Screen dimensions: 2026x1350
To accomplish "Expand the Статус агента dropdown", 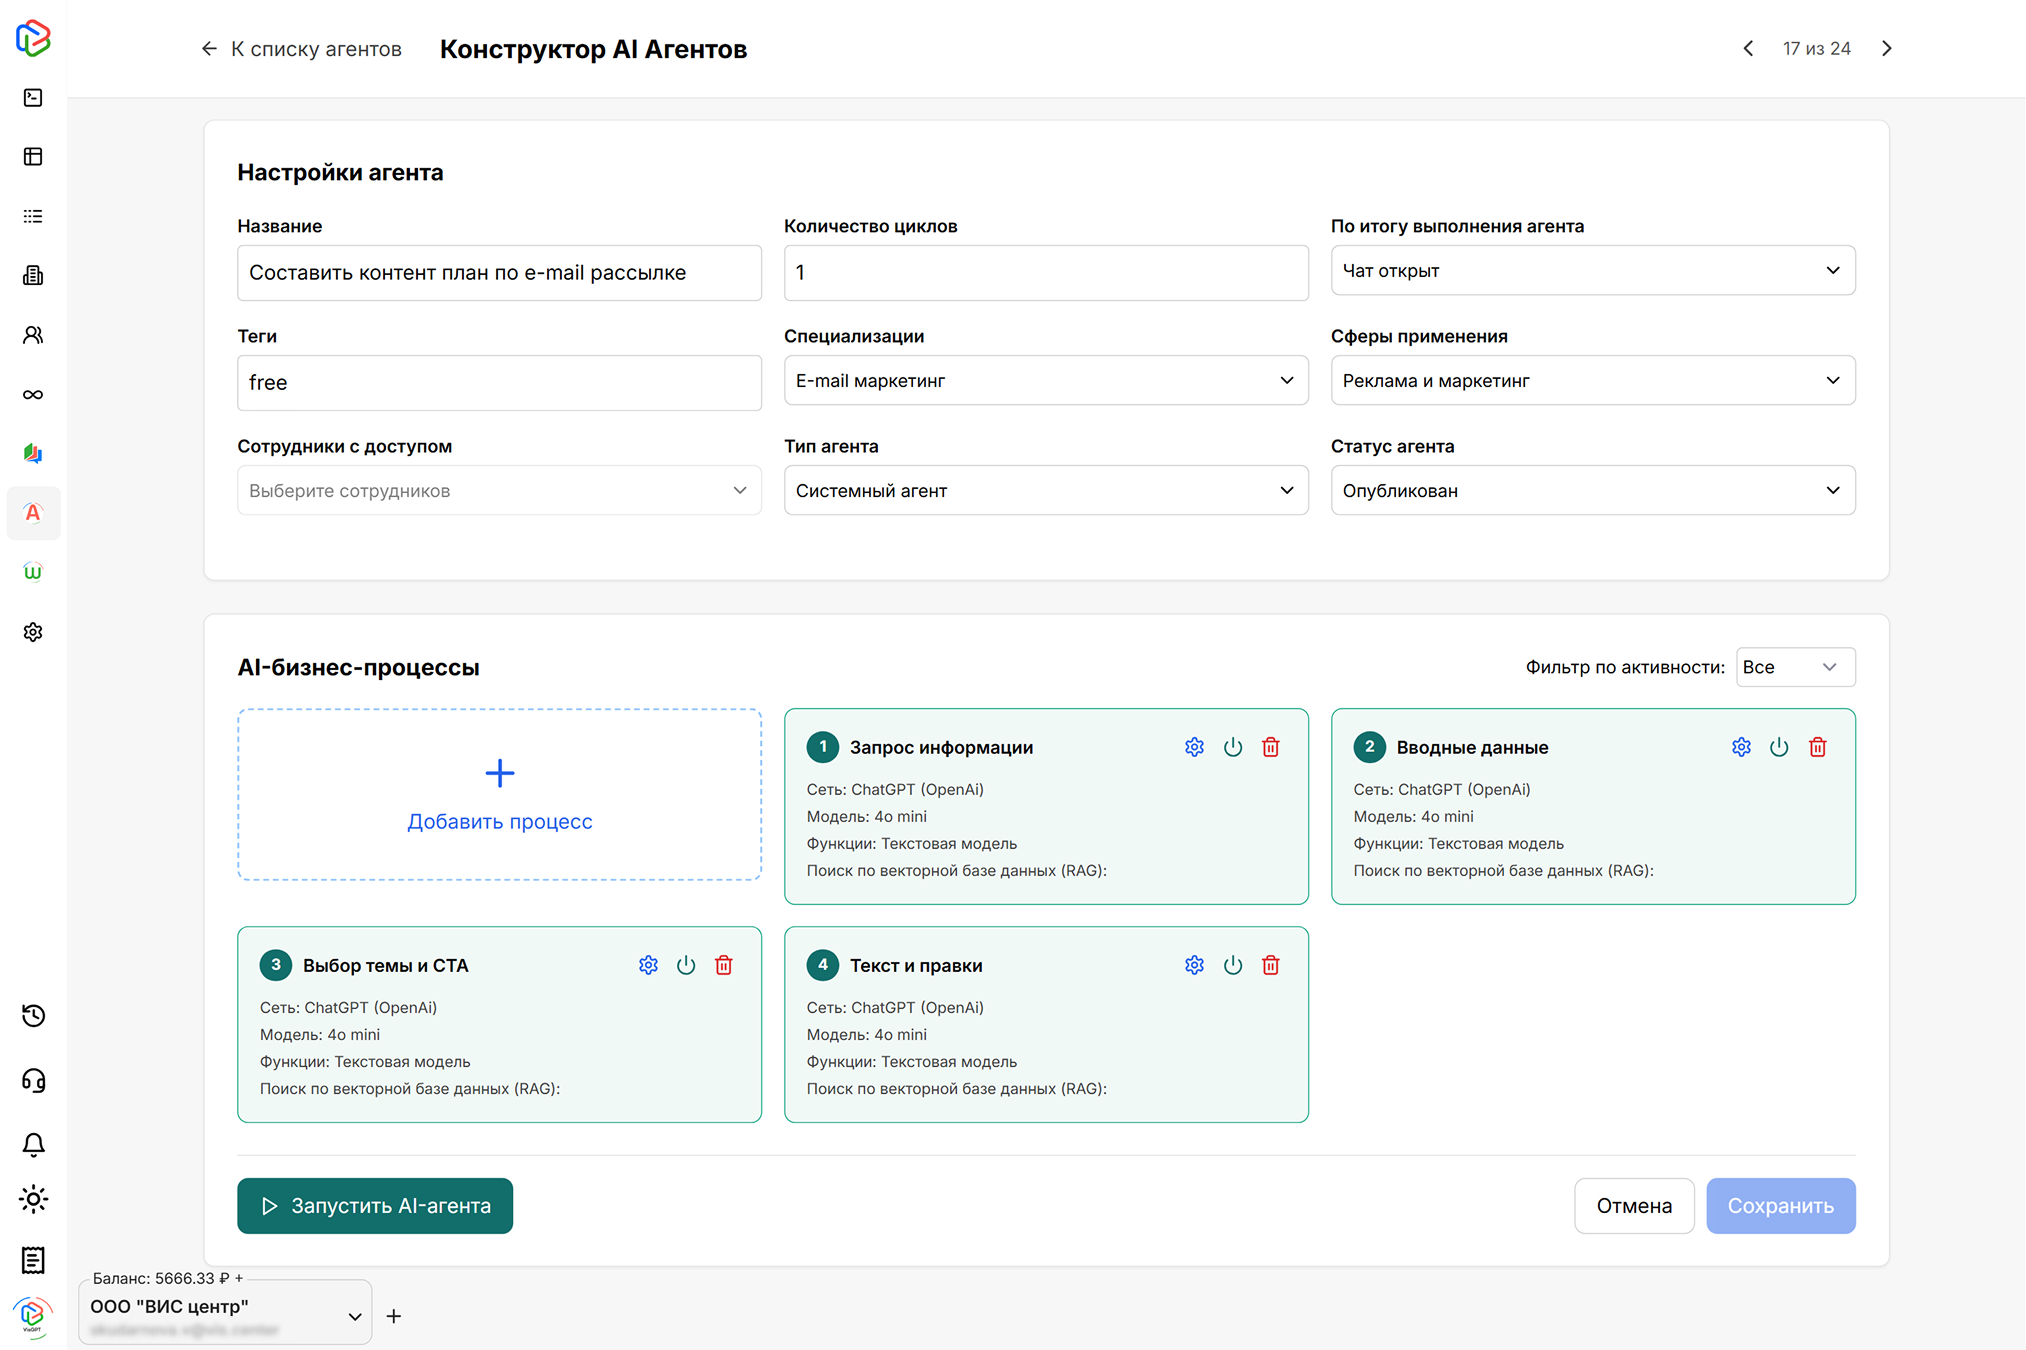I will pyautogui.click(x=1592, y=490).
